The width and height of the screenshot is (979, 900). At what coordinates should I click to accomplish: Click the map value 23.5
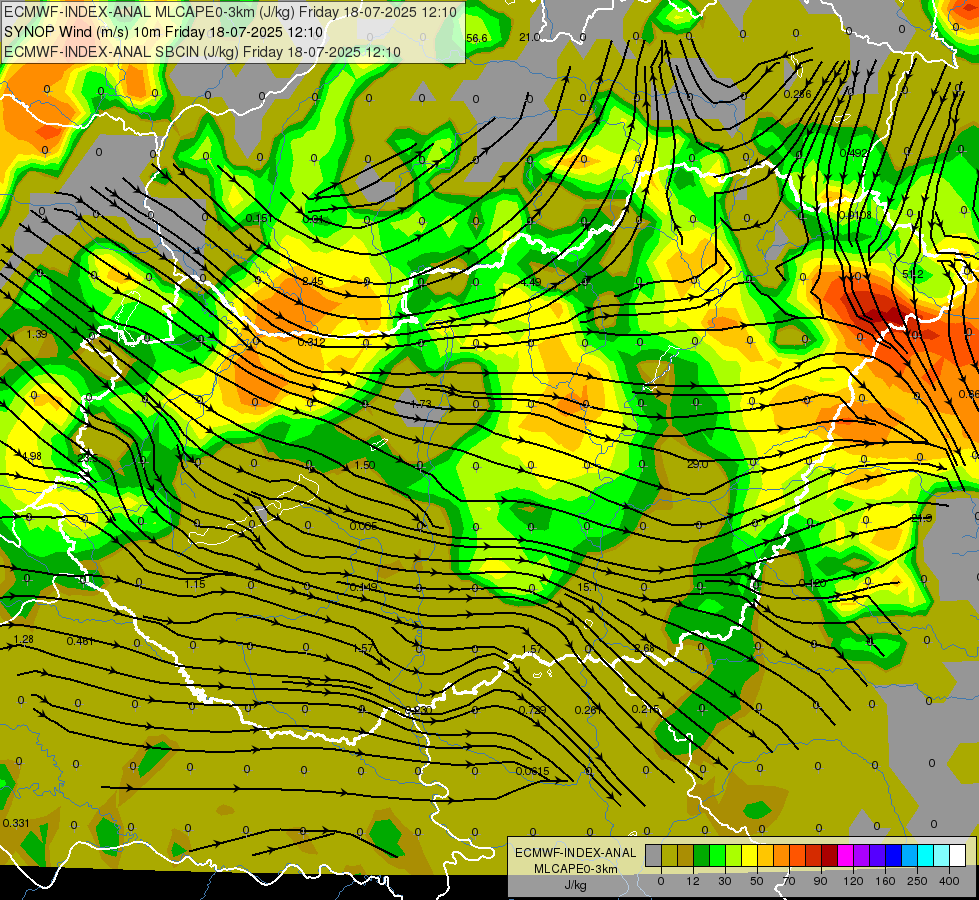click(88, 458)
